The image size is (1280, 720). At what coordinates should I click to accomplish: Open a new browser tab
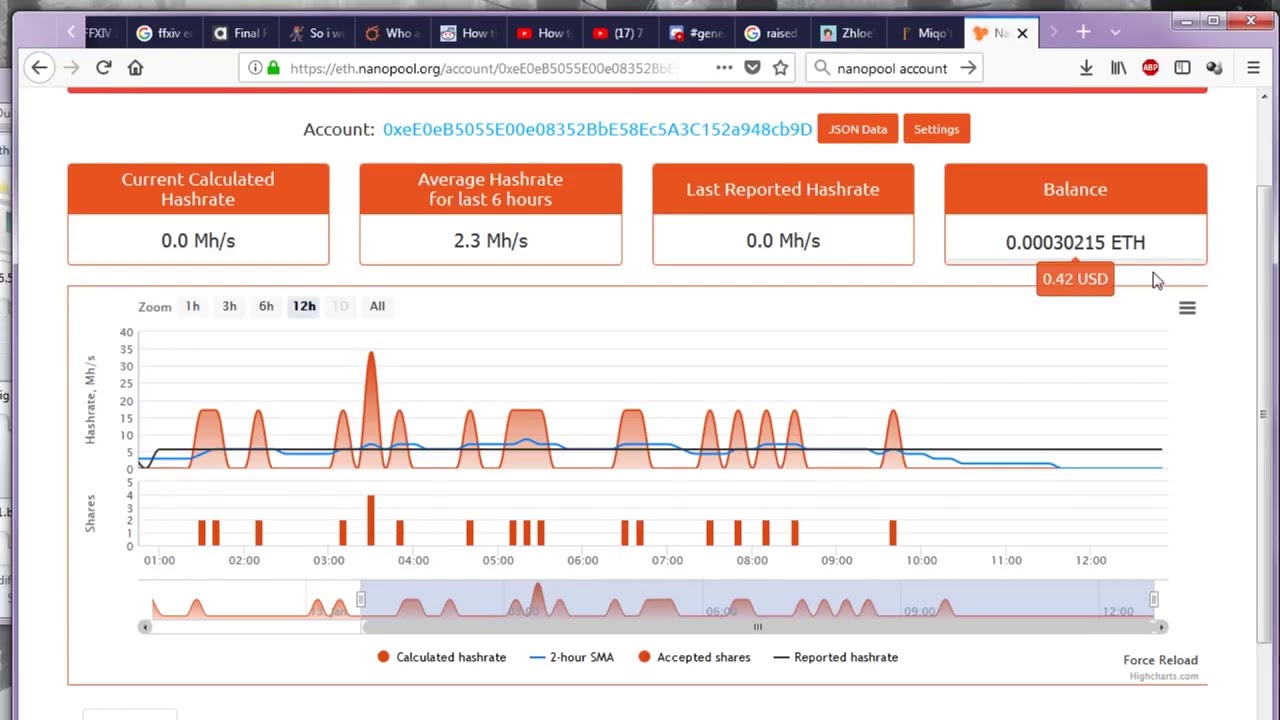point(1083,33)
